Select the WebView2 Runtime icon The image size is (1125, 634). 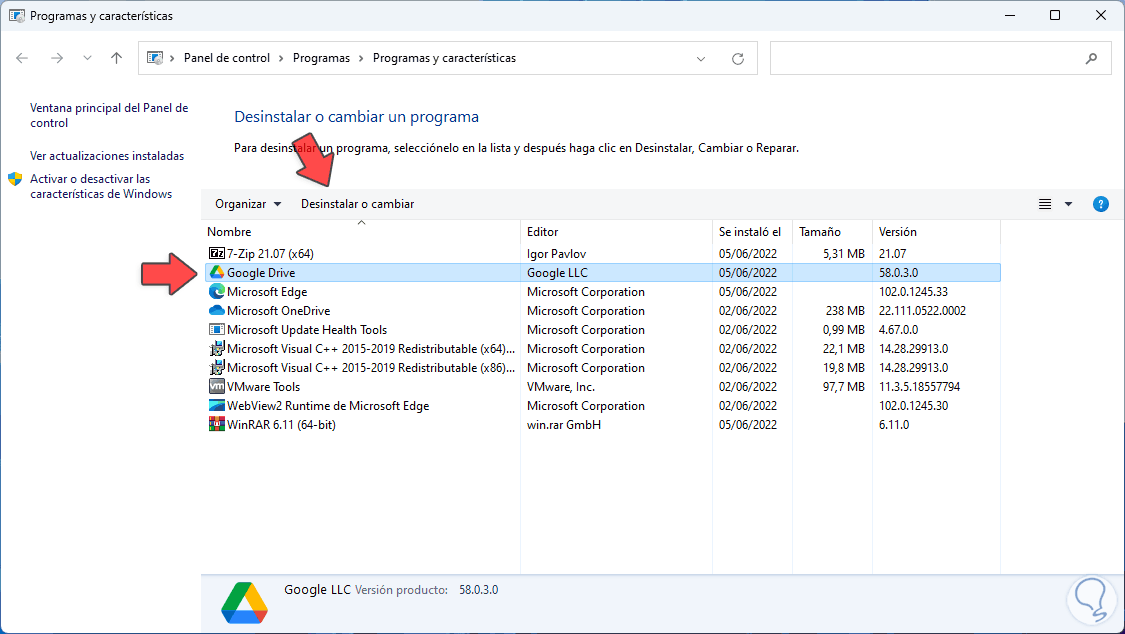pos(217,405)
